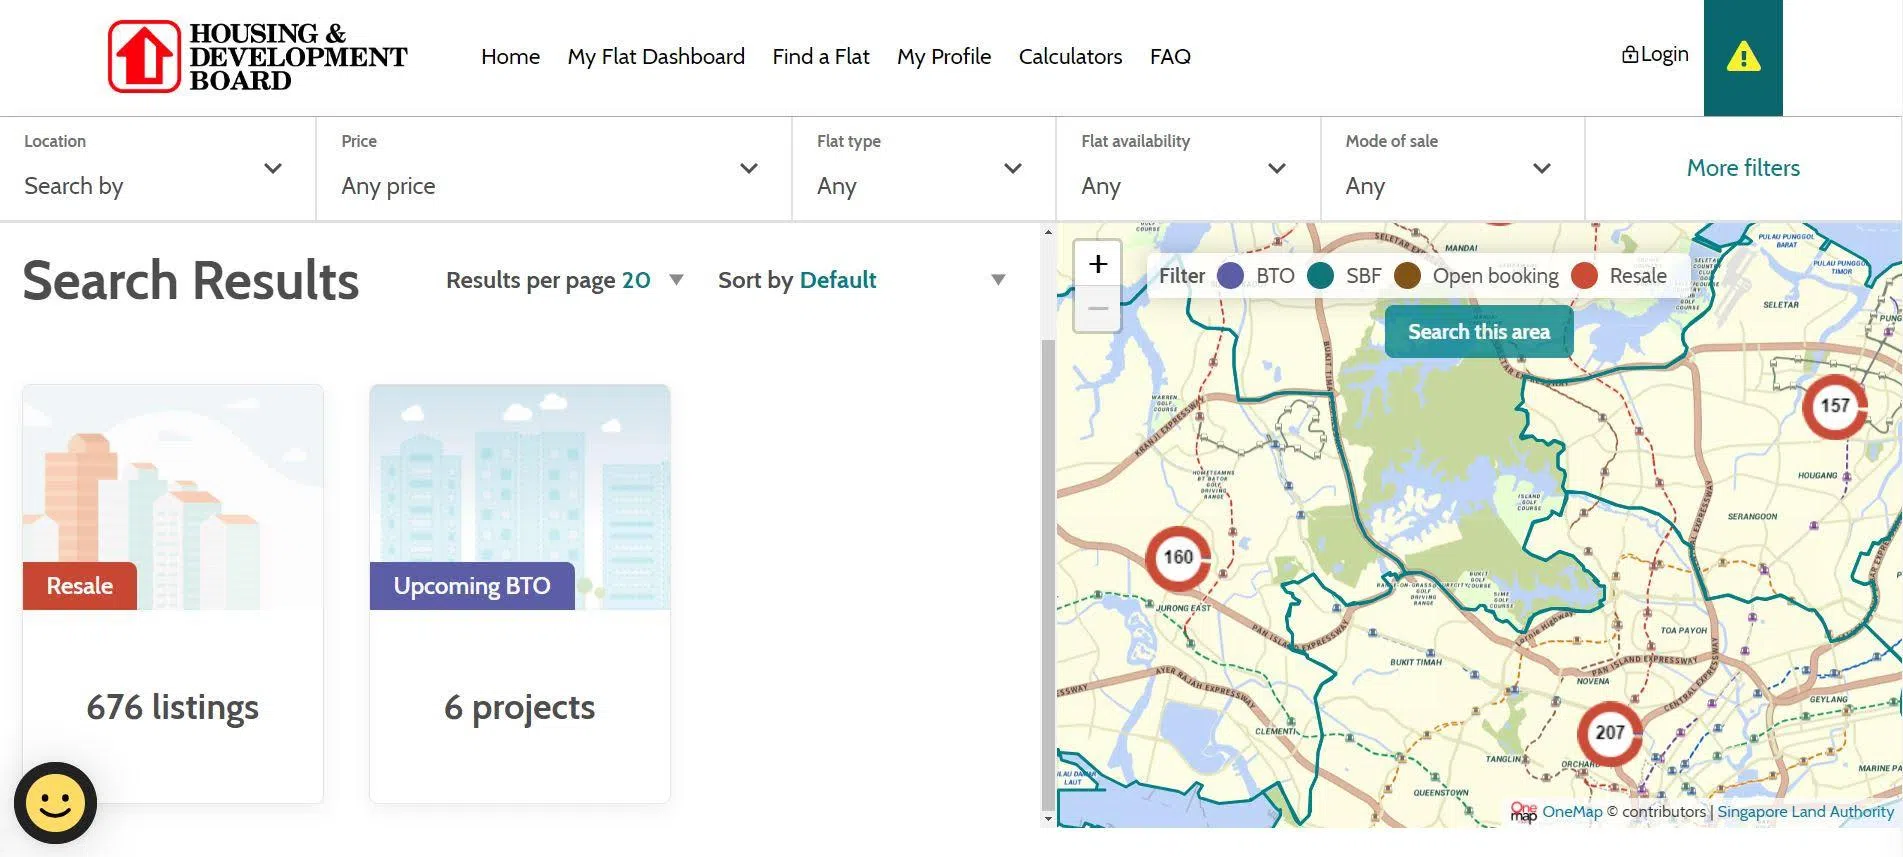Click the 157 resale cluster marker

[1834, 406]
